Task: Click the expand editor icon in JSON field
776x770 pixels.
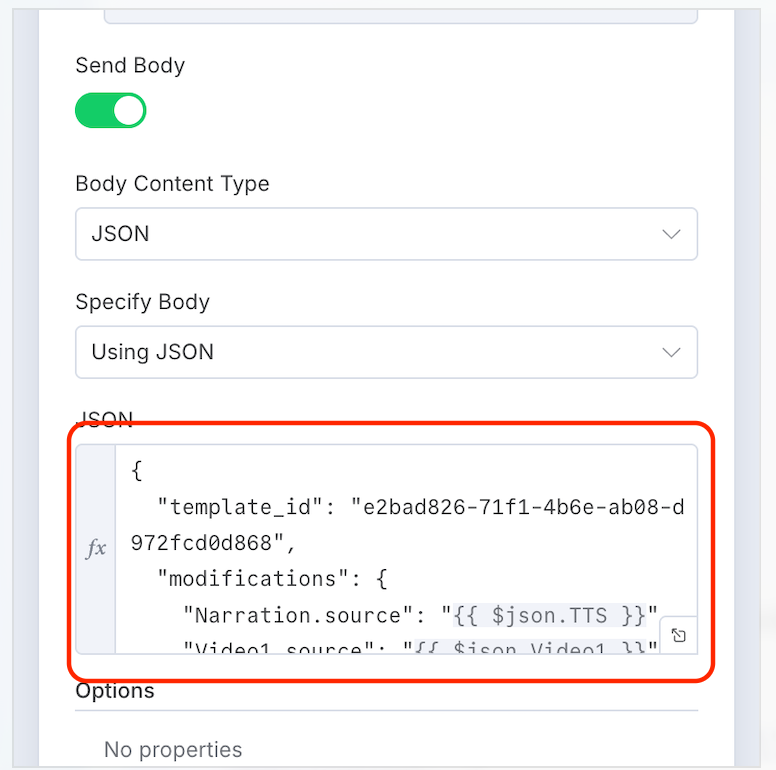Action: click(678, 635)
